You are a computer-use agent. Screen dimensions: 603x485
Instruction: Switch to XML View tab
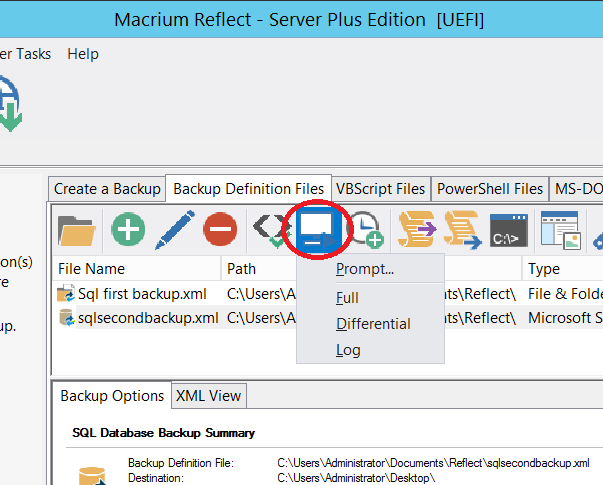coord(208,396)
